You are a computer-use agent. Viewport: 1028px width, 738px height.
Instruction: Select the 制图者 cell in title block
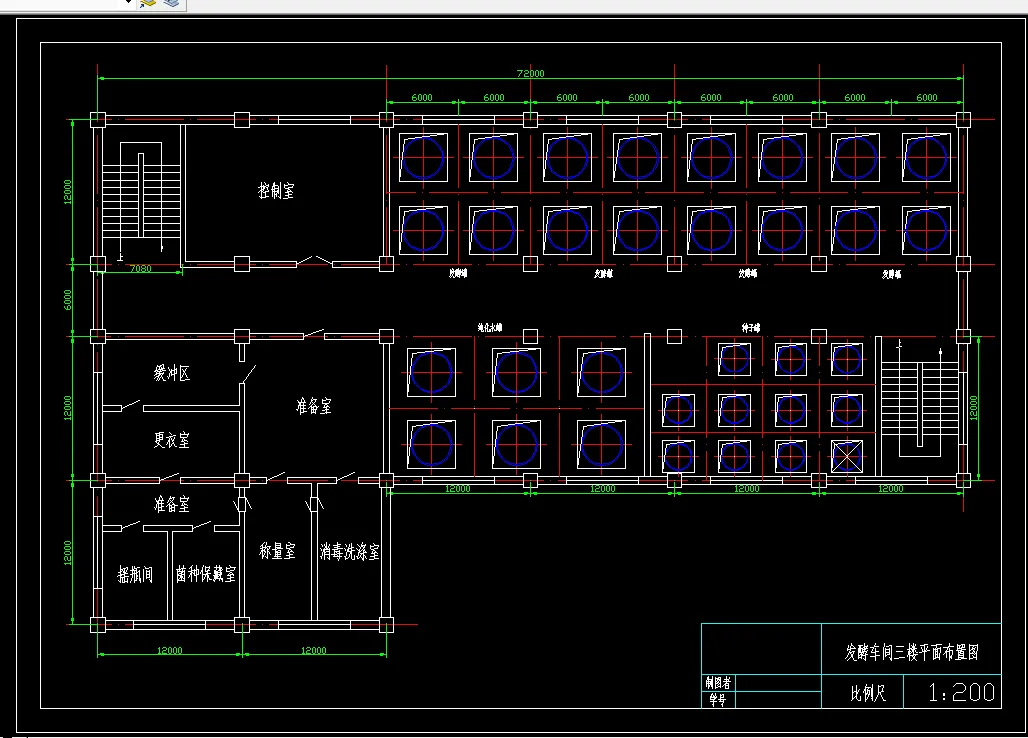click(x=718, y=682)
